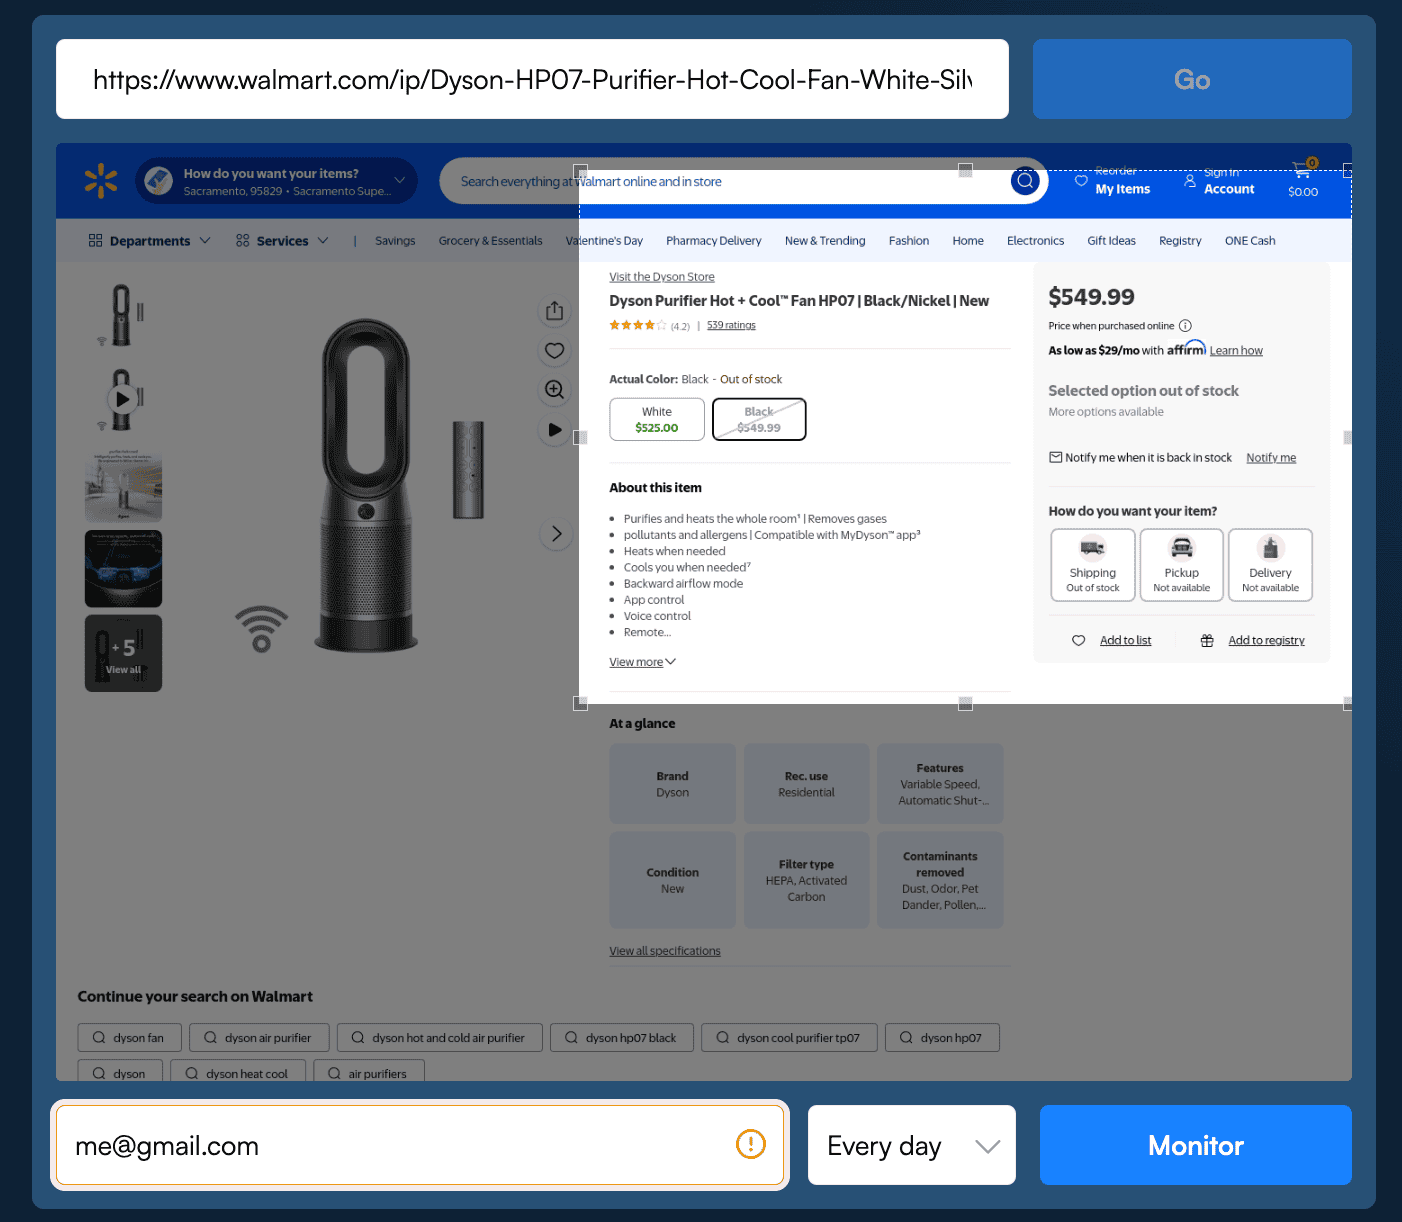
Task: Click the Shipping truck option card
Action: 1093,565
